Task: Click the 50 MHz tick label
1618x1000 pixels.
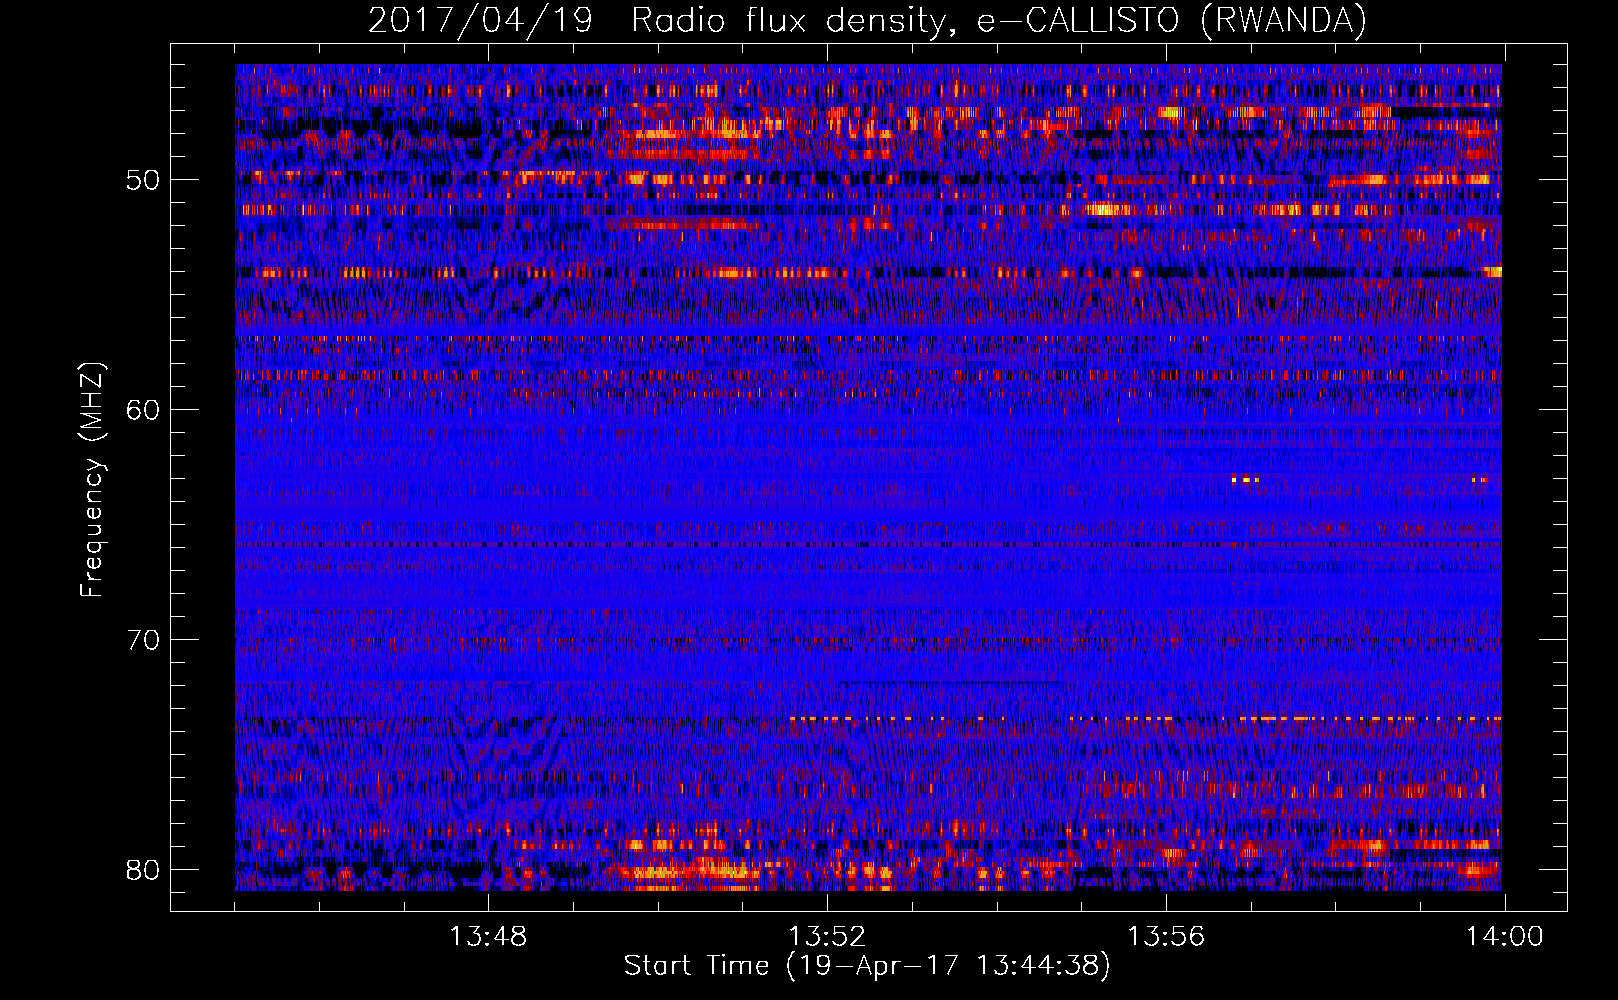Action: [143, 180]
